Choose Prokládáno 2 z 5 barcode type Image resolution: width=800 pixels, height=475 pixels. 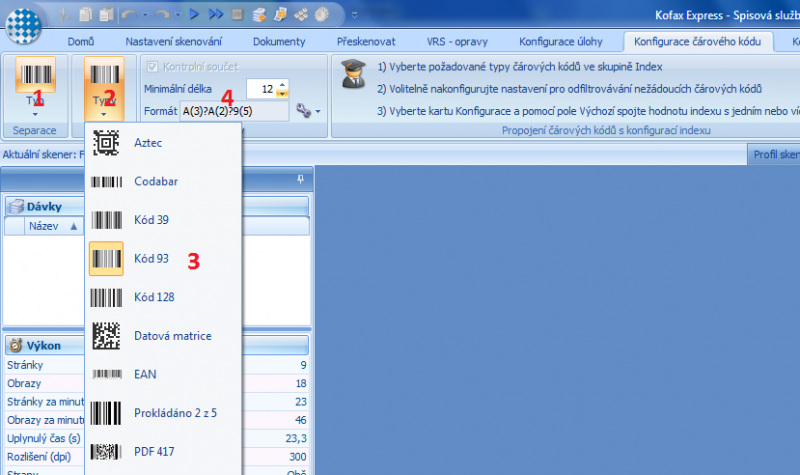[163, 413]
